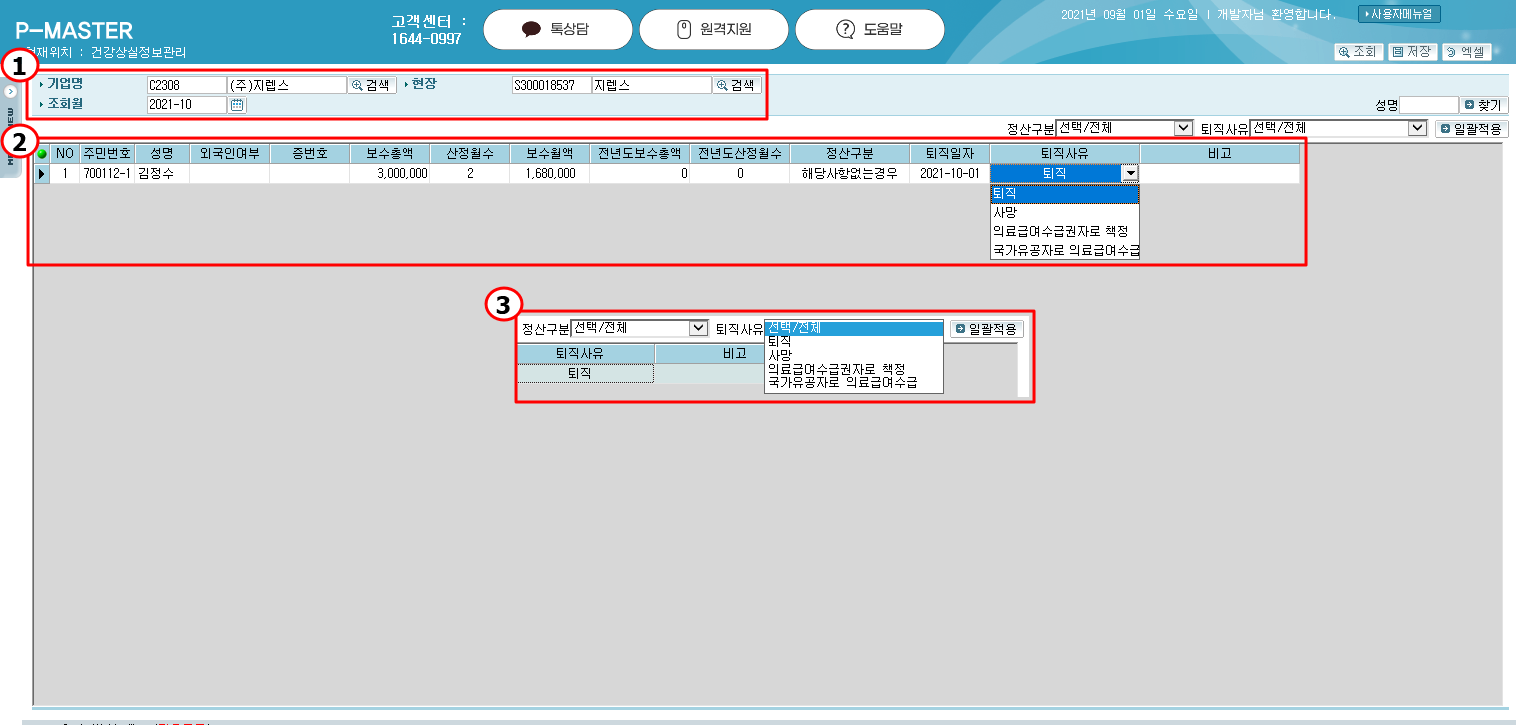Click the 찾기 find button
The width and height of the screenshot is (1516, 725).
tap(1484, 104)
